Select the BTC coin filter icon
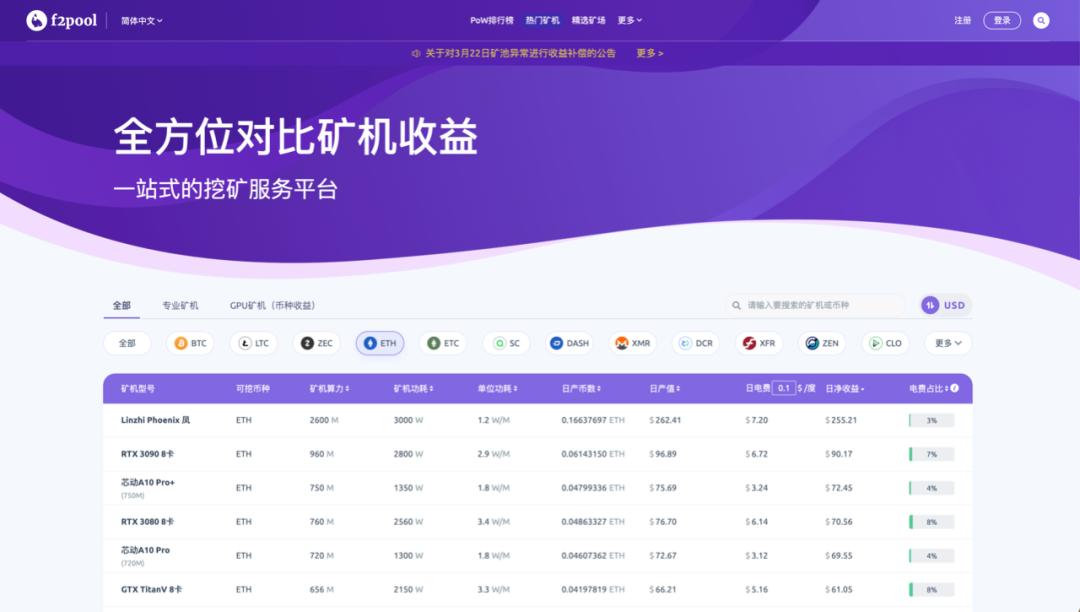Viewport: 1080px width, 612px height. coord(180,342)
